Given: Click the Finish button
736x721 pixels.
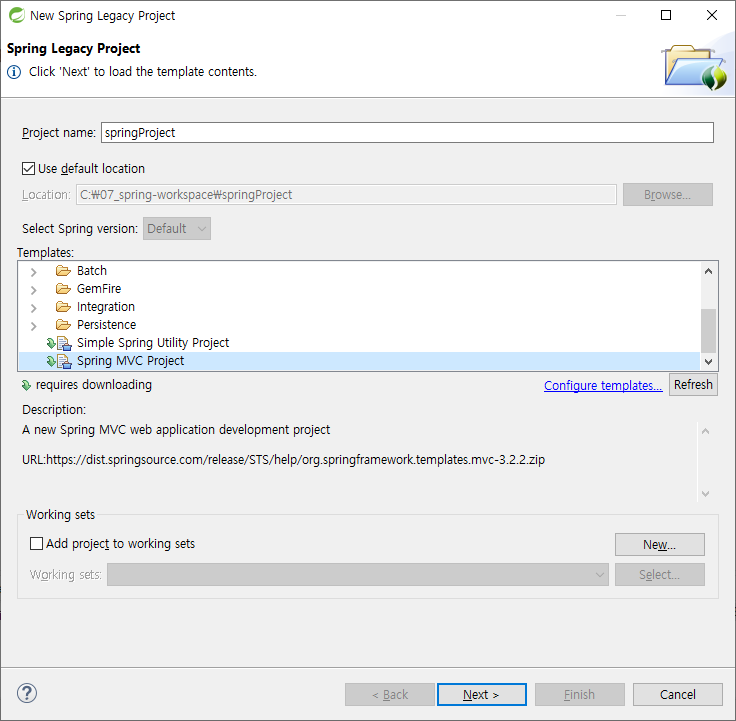Looking at the screenshot, I should click(x=580, y=694).
